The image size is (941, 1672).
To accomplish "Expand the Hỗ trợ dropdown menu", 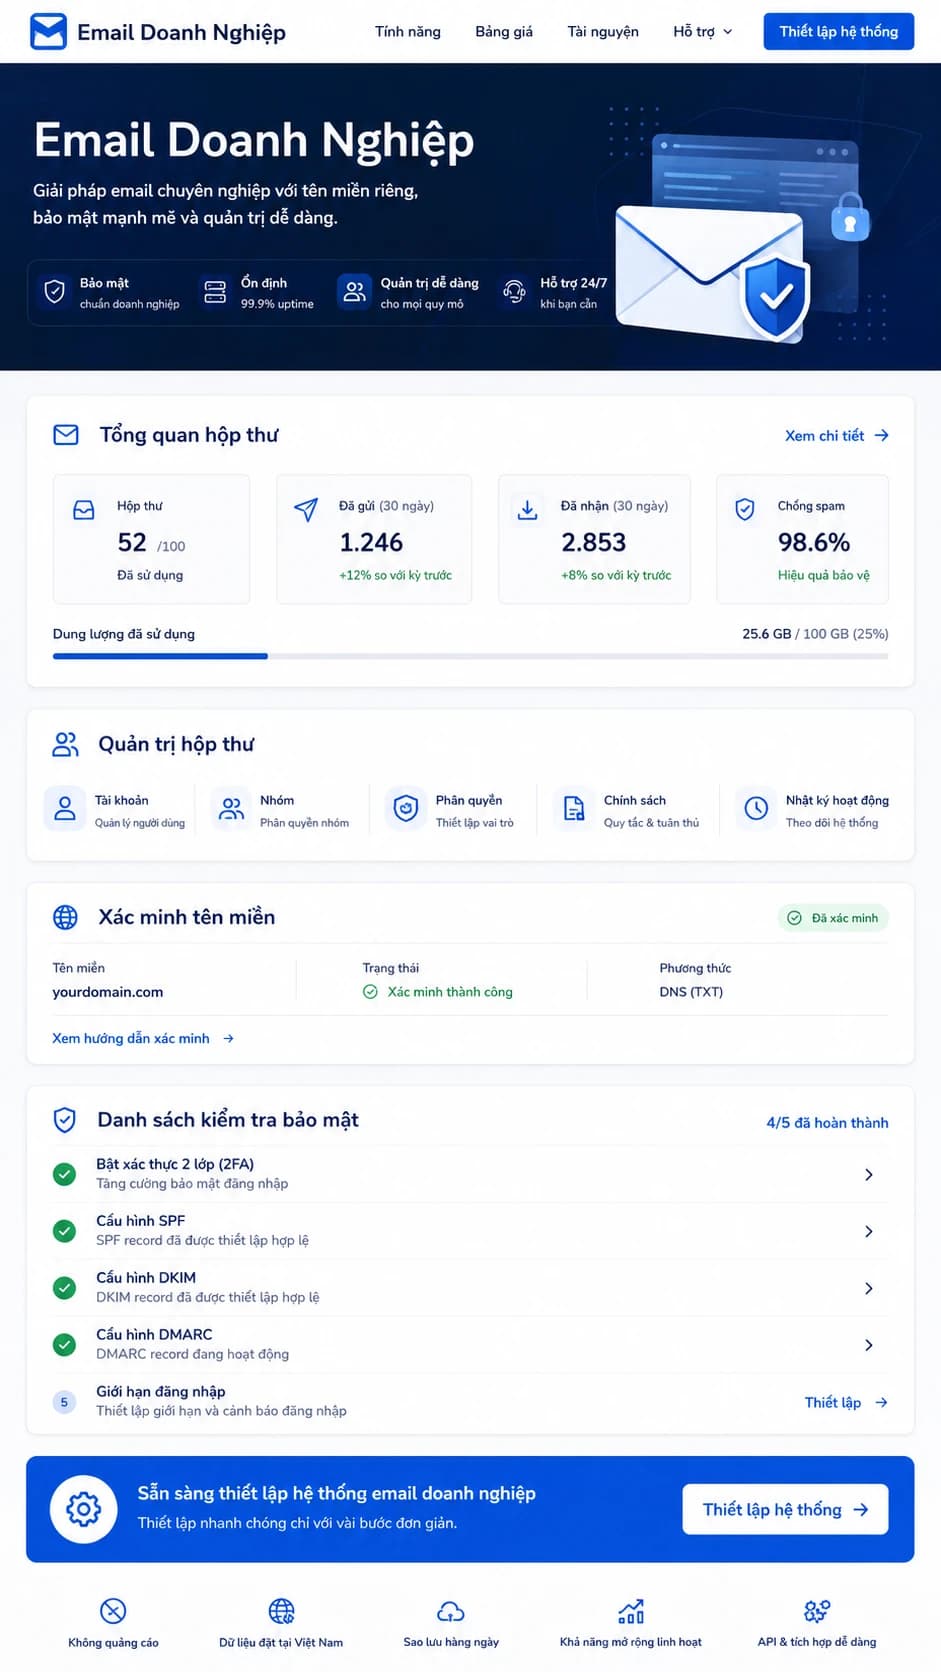I will pos(702,31).
